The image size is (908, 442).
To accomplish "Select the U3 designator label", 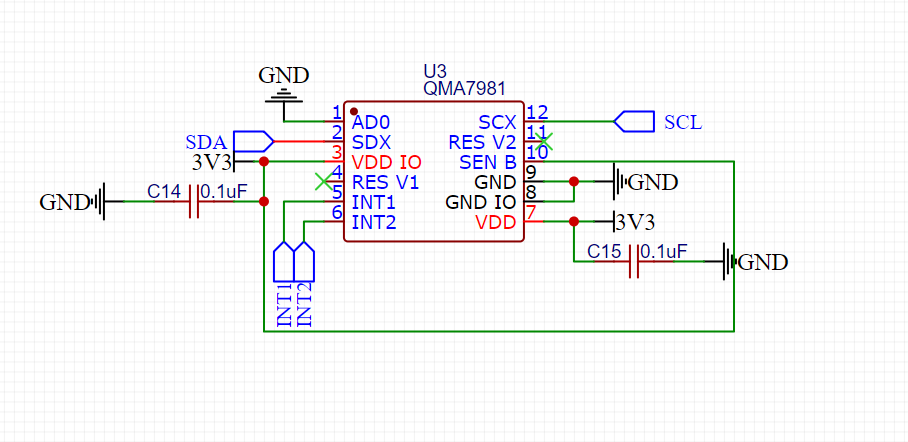I will (x=435, y=72).
